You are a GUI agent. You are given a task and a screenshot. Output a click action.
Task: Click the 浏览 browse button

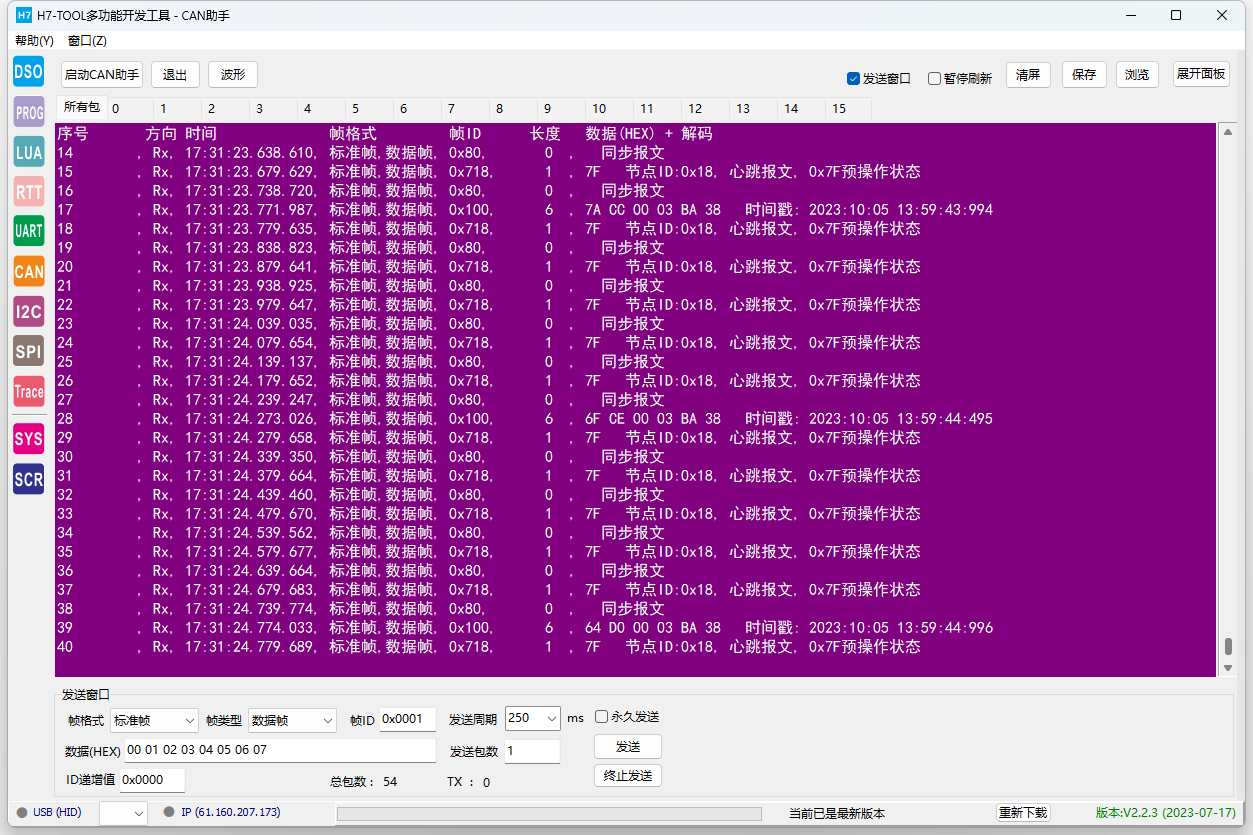click(1137, 74)
